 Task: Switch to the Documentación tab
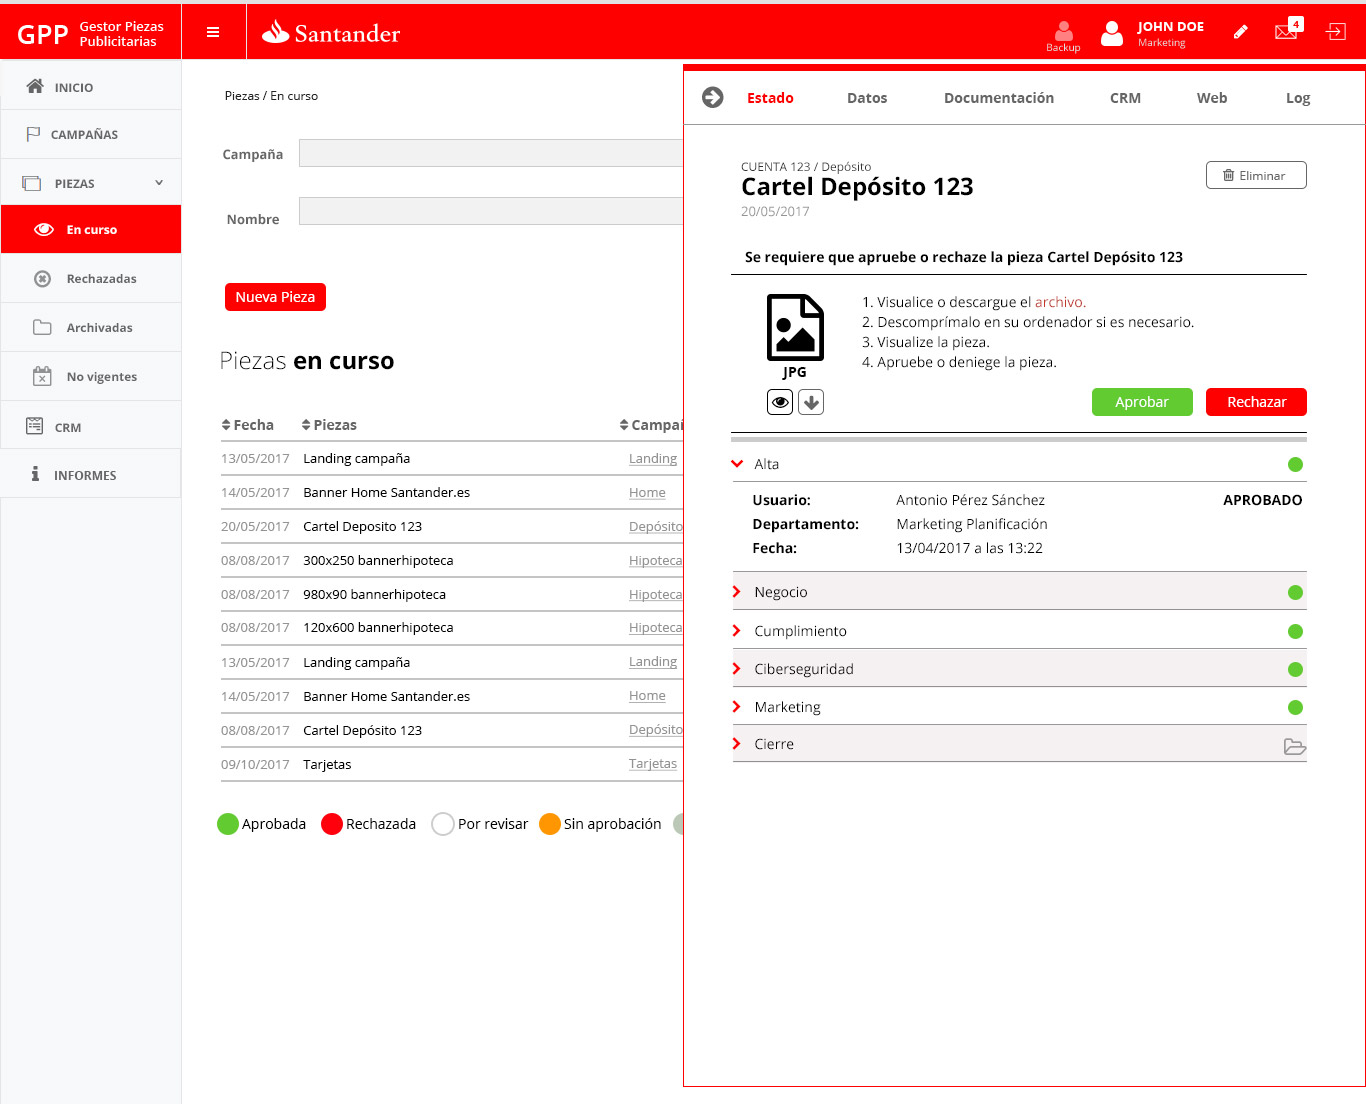click(x=999, y=98)
